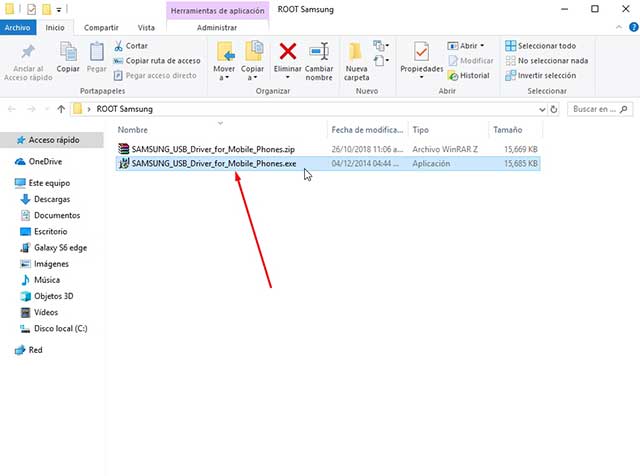Switch to the Vista ribbon tab
This screenshot has width=640, height=476.
click(146, 28)
